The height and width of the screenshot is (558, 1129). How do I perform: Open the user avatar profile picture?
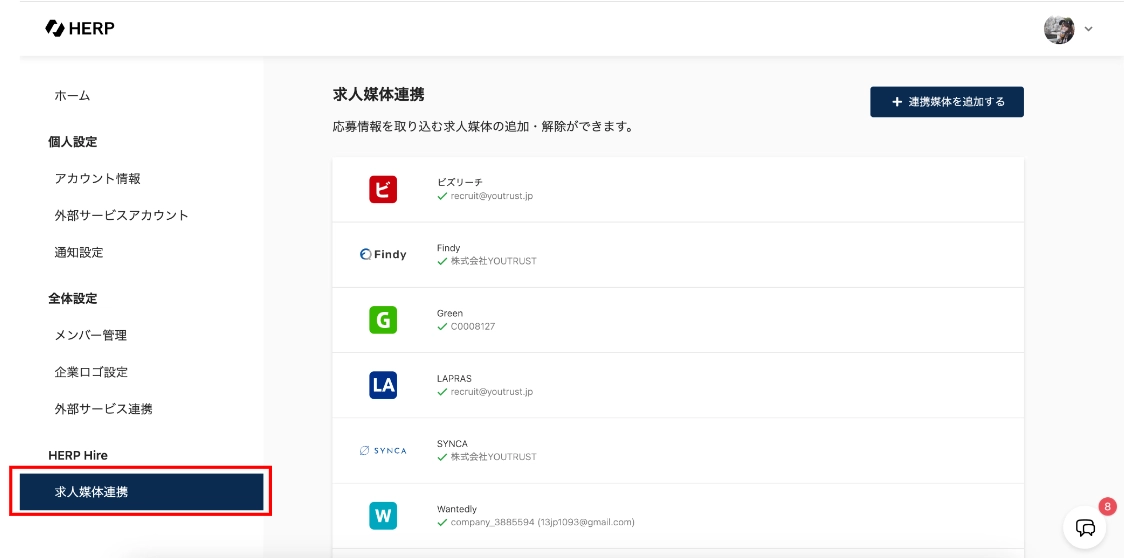click(x=1059, y=29)
